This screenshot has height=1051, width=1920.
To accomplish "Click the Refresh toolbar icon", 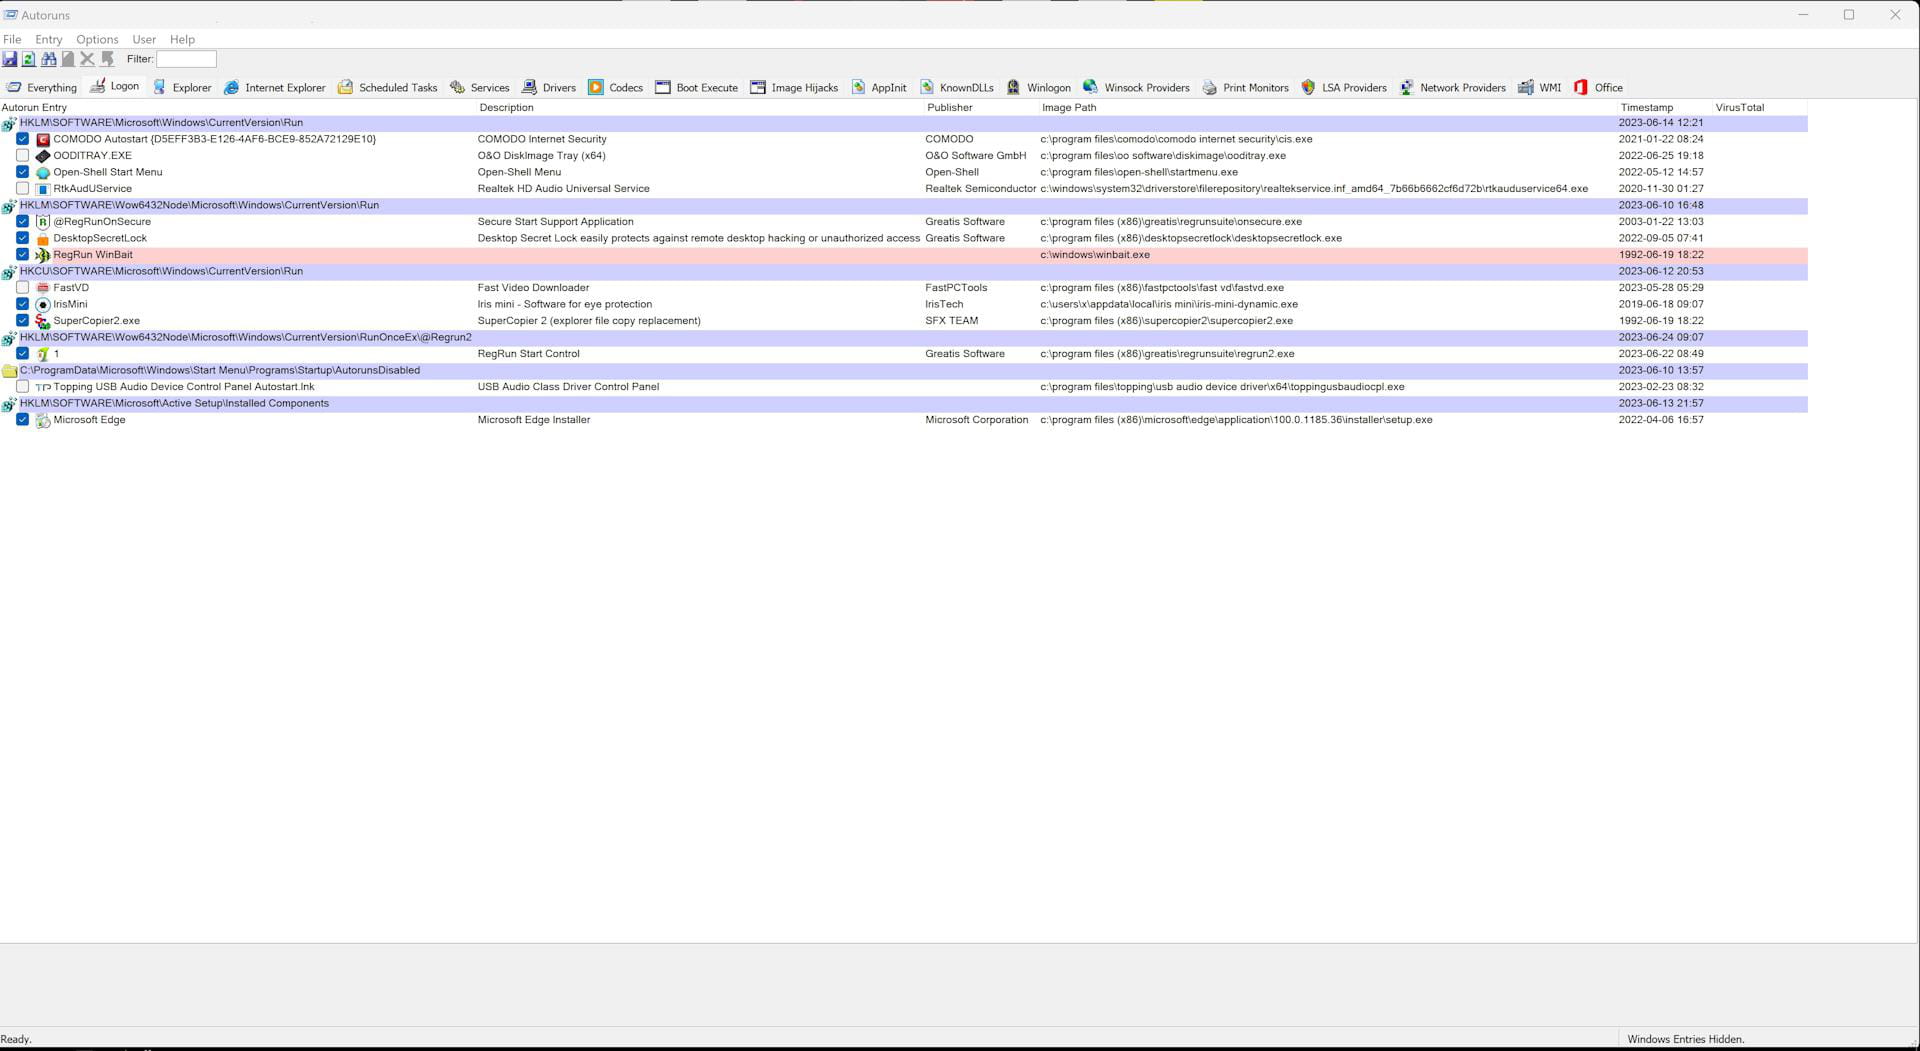I will 29,59.
